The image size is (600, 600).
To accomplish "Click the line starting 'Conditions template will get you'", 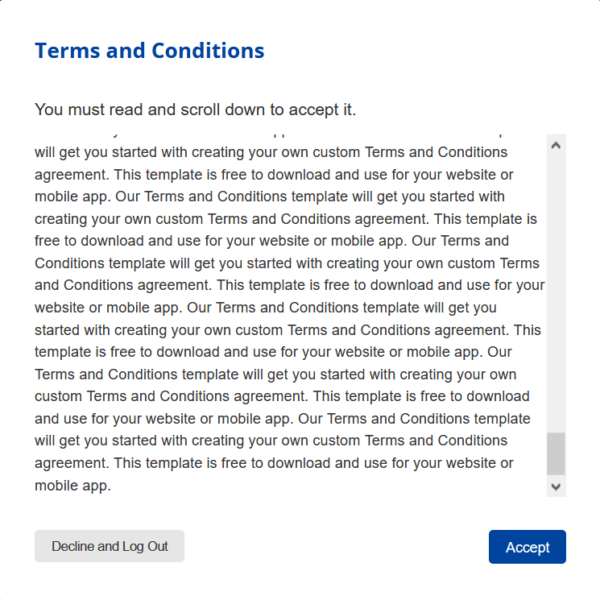I will tap(287, 263).
